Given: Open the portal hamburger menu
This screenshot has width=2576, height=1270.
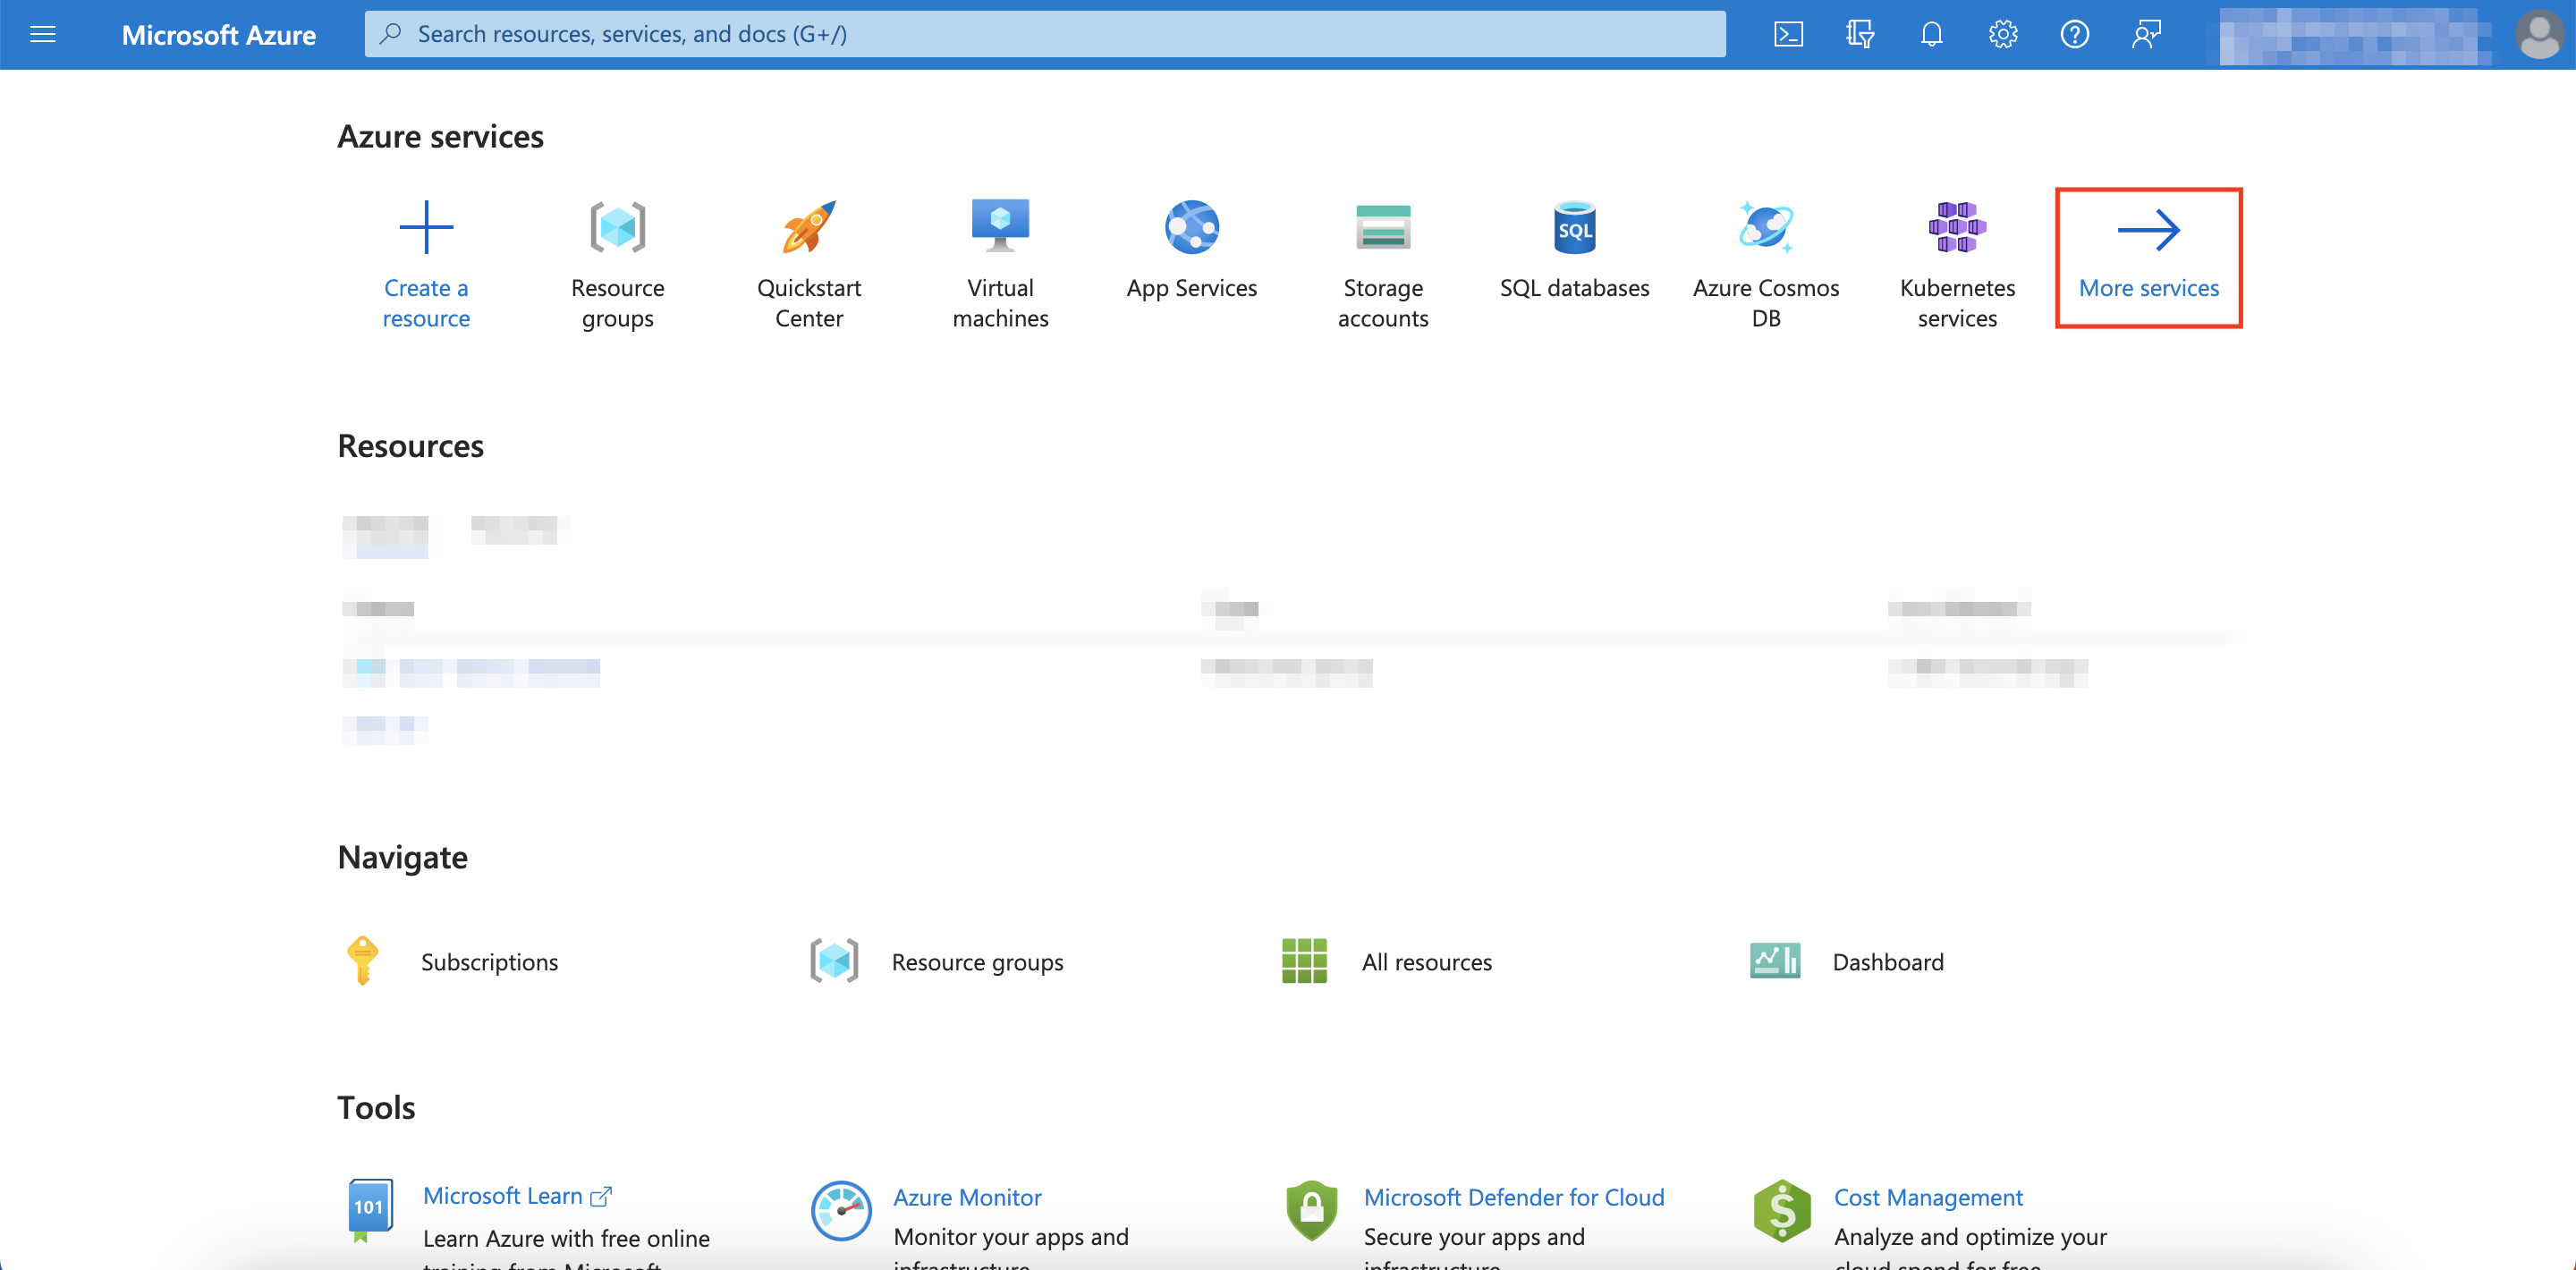Looking at the screenshot, I should [x=43, y=33].
